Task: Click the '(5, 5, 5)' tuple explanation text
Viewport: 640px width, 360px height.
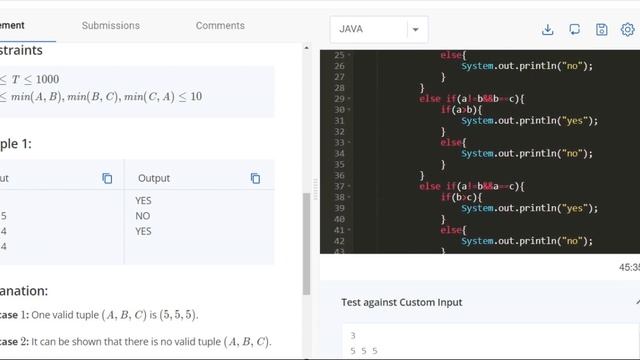Action: point(178,315)
